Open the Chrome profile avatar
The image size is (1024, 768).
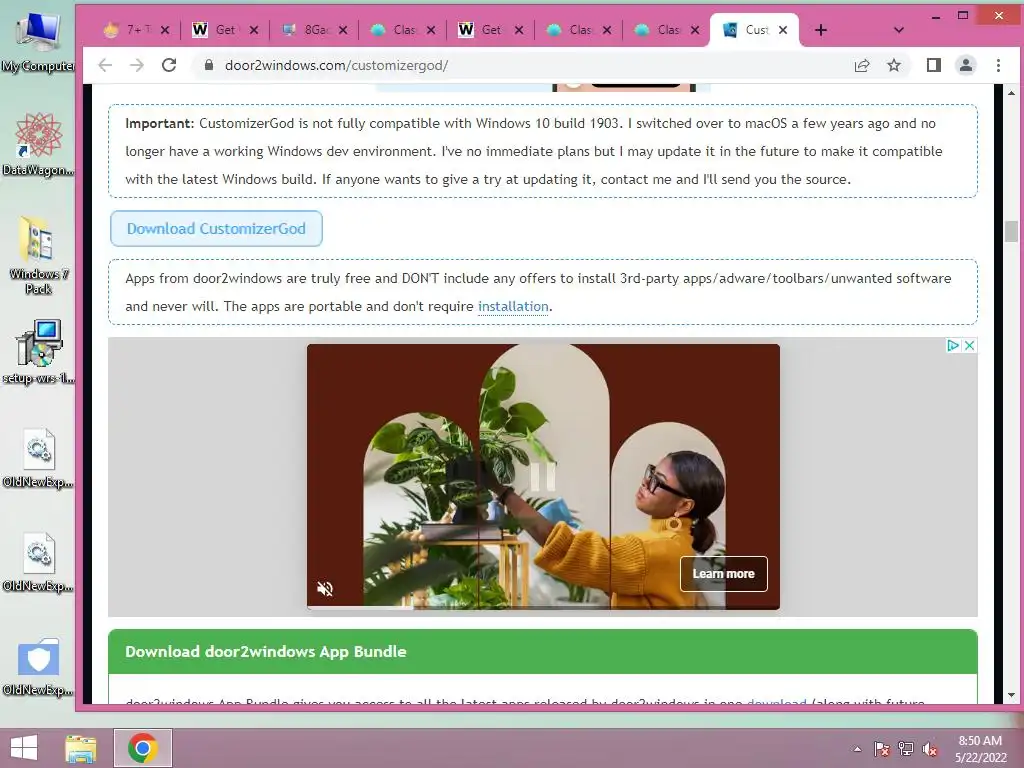(x=966, y=65)
